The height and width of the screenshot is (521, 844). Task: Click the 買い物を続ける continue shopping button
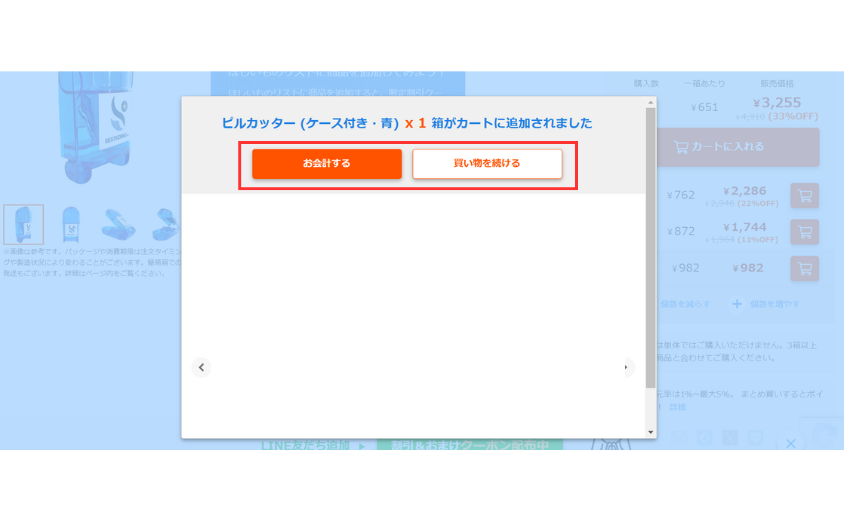pos(487,163)
